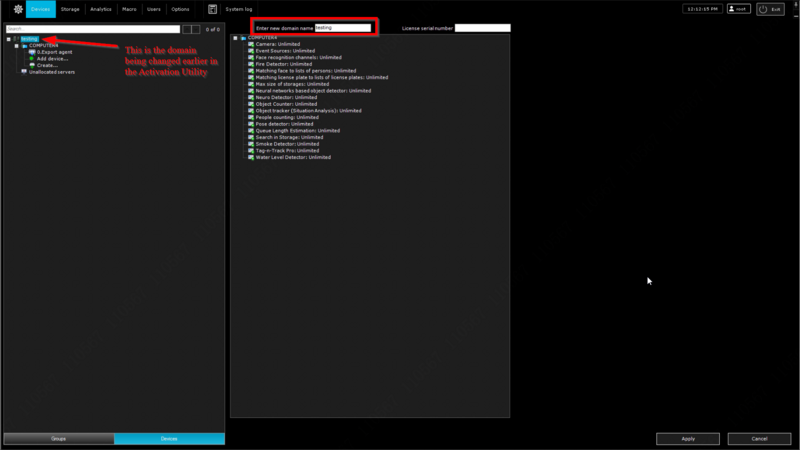The height and width of the screenshot is (450, 800).
Task: Open the Storage tab
Action: (x=70, y=9)
